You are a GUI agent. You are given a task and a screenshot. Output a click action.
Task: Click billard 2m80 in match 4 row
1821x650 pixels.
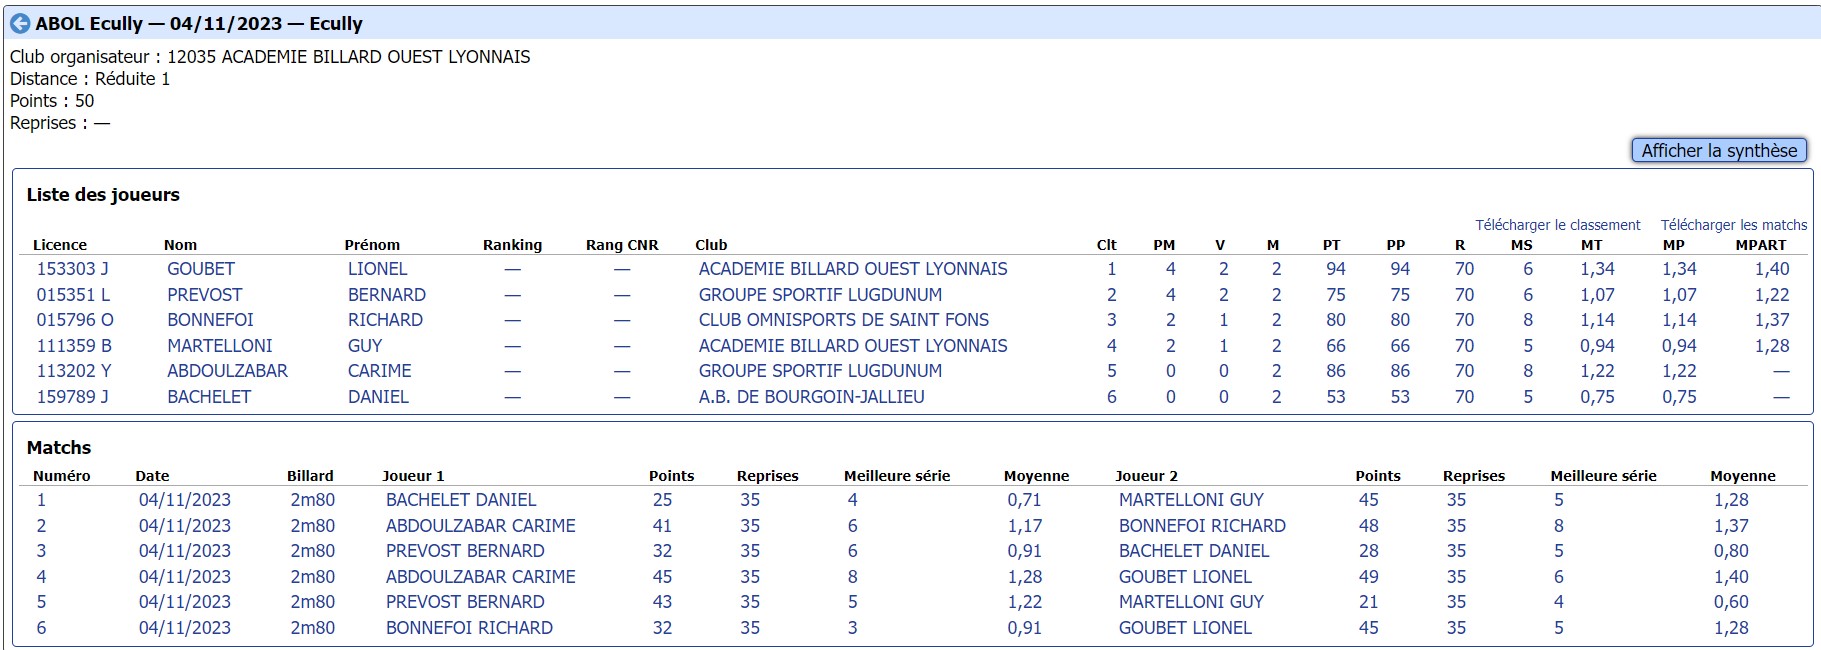click(313, 577)
